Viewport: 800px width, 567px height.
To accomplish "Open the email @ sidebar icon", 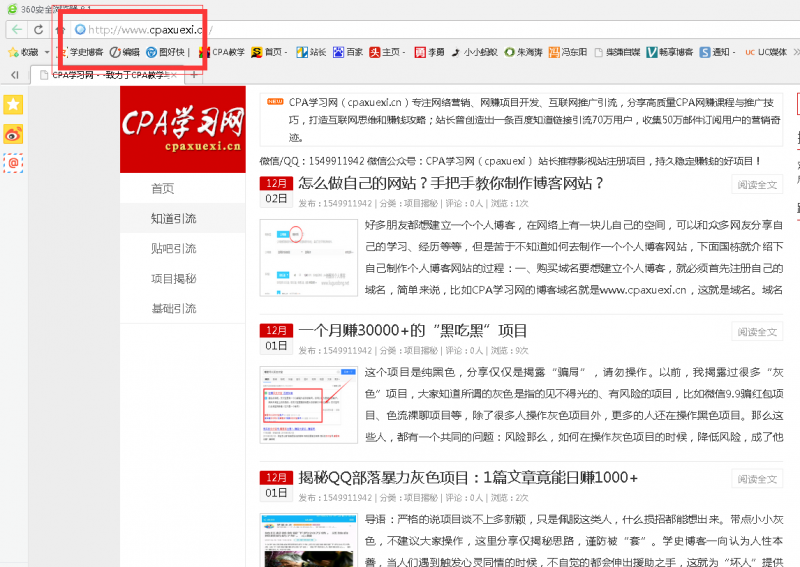I will [x=14, y=162].
